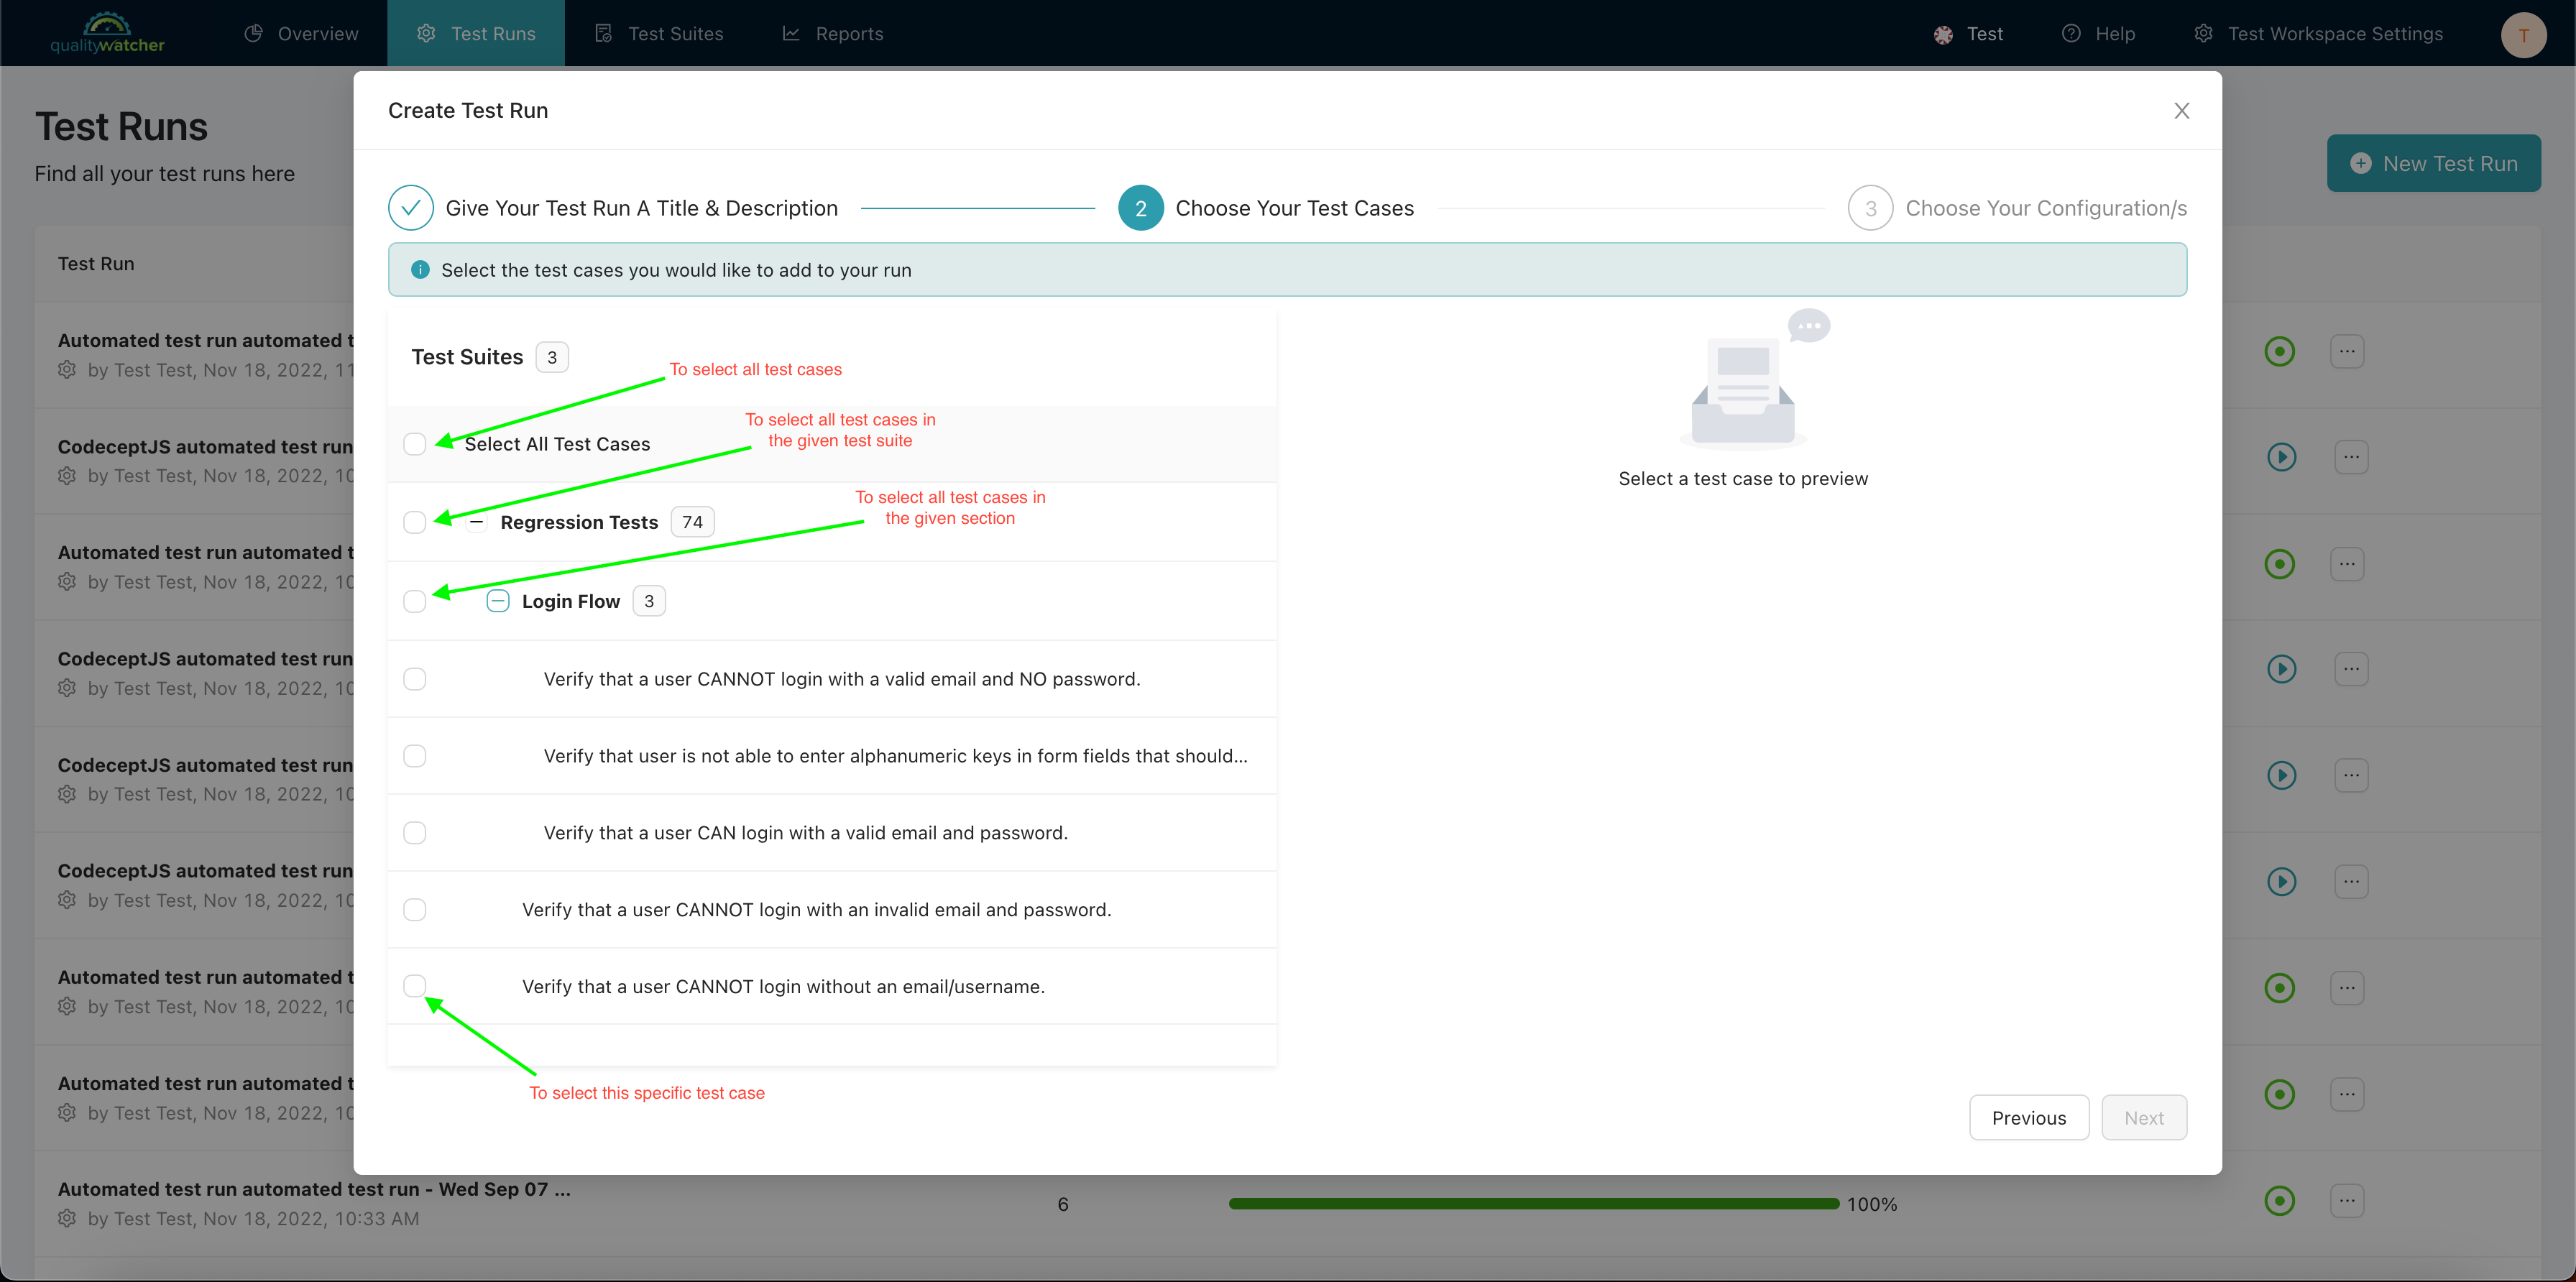Check the Select All Test Cases checkbox

pos(414,443)
